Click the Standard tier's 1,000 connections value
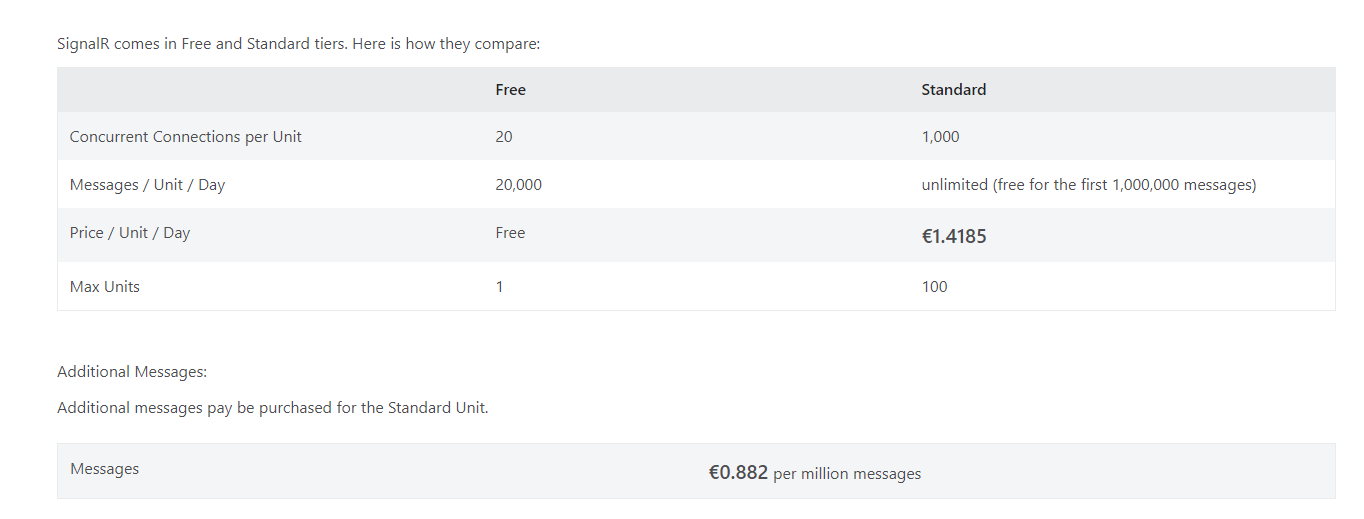 [x=940, y=137]
